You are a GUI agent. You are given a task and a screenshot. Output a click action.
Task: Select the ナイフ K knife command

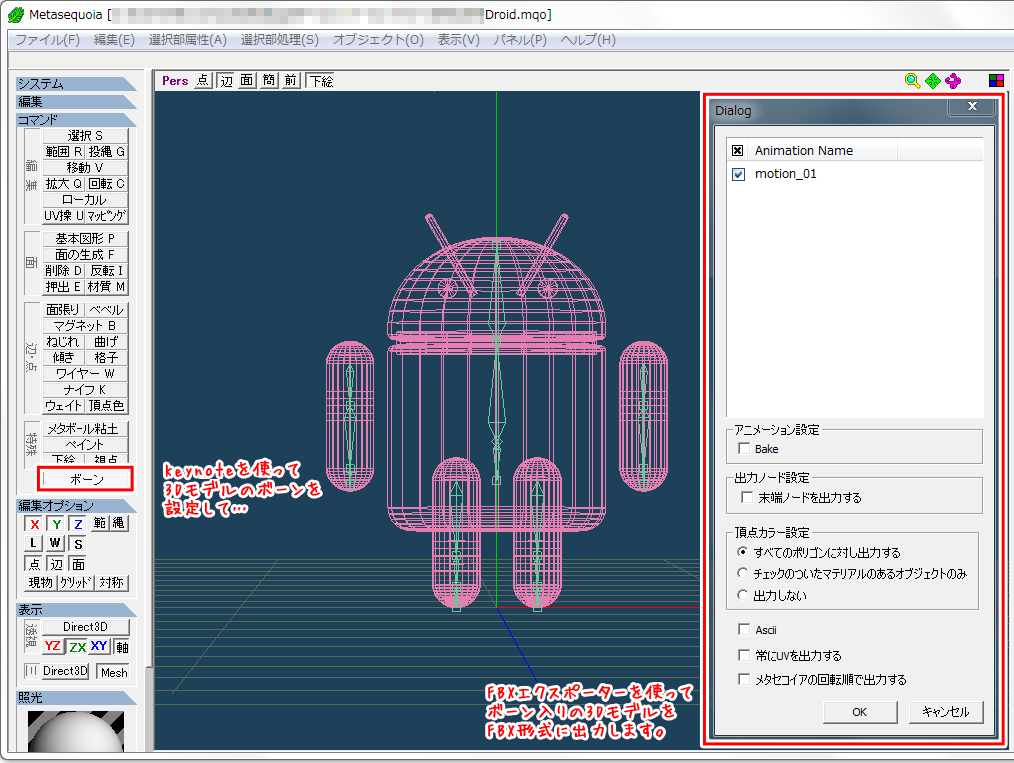click(85, 390)
